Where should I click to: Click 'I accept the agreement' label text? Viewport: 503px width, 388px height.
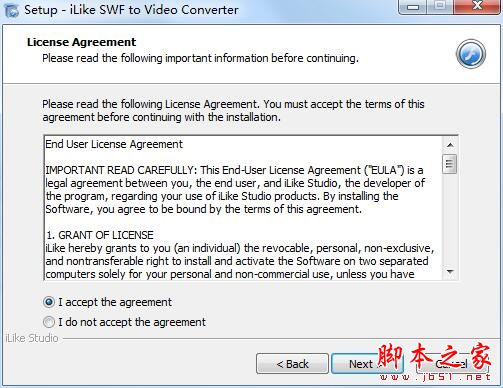pyautogui.click(x=115, y=302)
